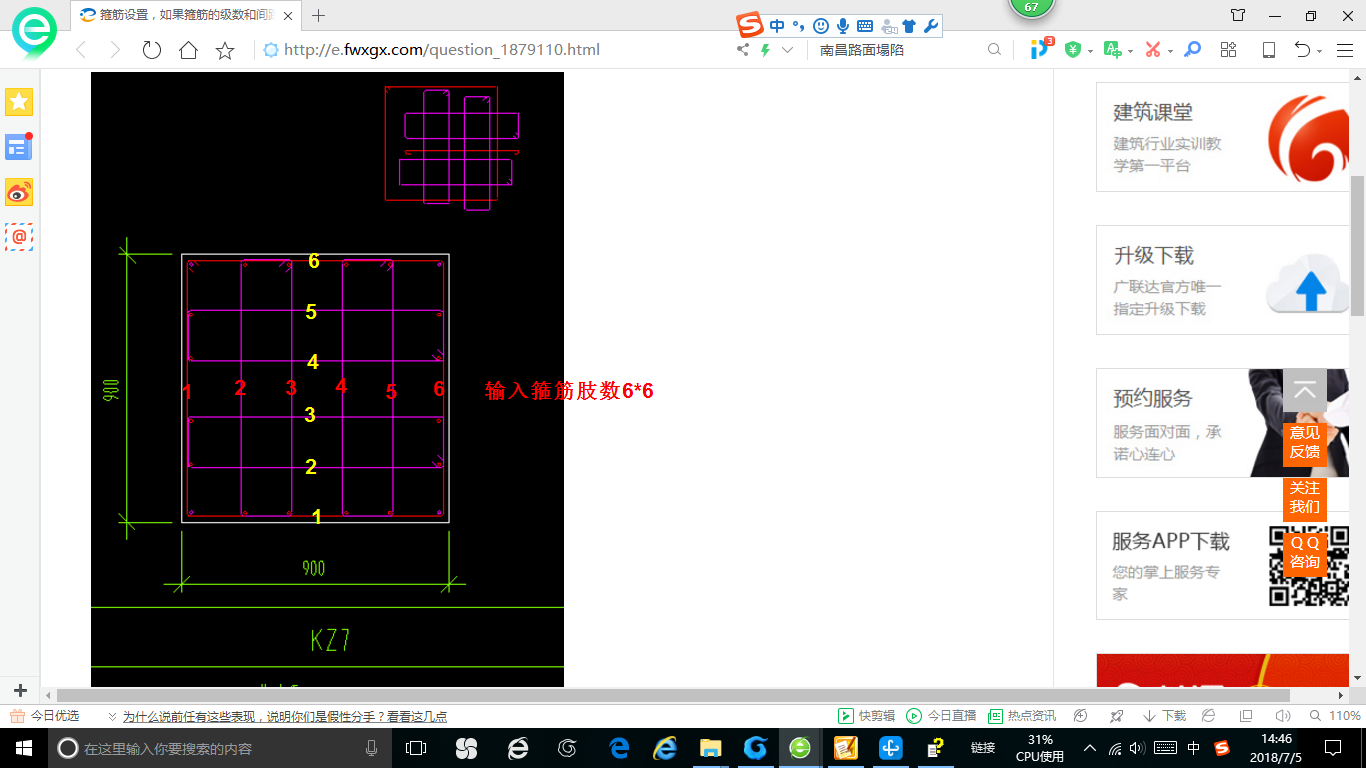The image size is (1366, 768).
Task: Toggle Sogou punctuation mode icon
Action: point(798,27)
